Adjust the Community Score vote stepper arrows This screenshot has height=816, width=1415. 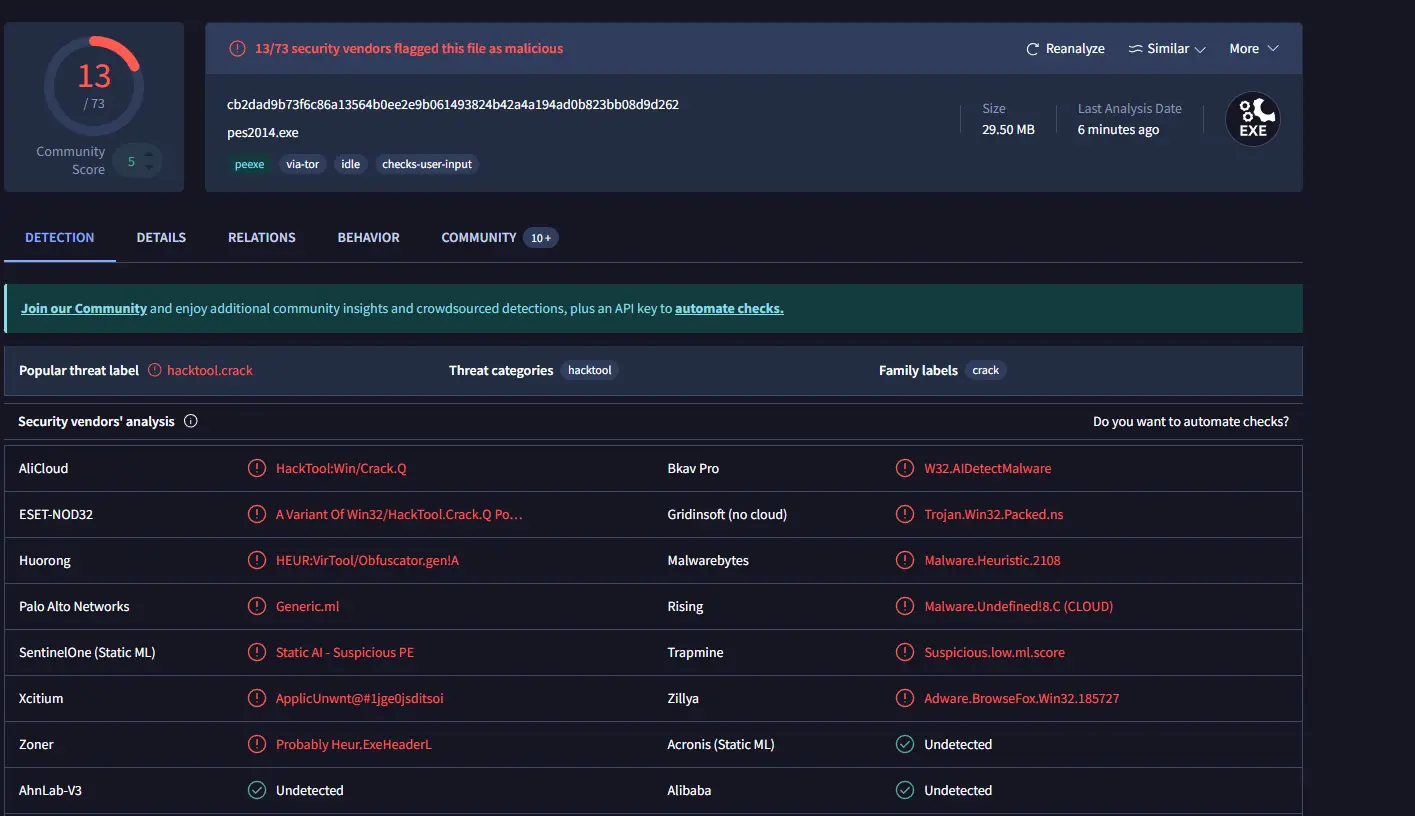click(x=149, y=161)
